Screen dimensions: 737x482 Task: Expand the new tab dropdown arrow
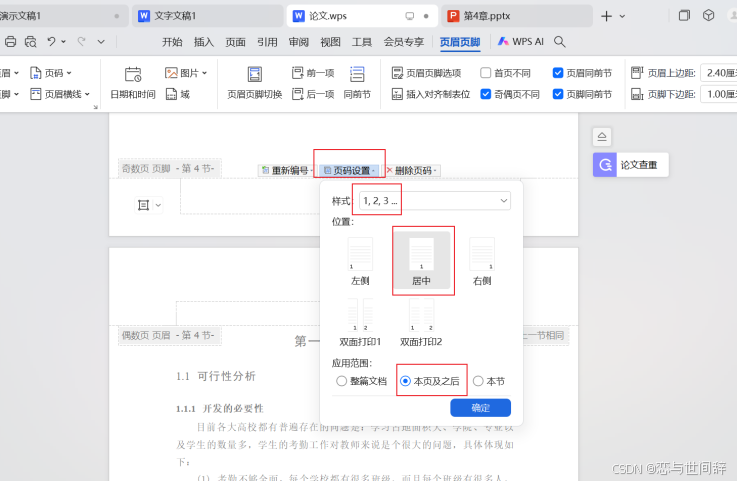tap(622, 16)
